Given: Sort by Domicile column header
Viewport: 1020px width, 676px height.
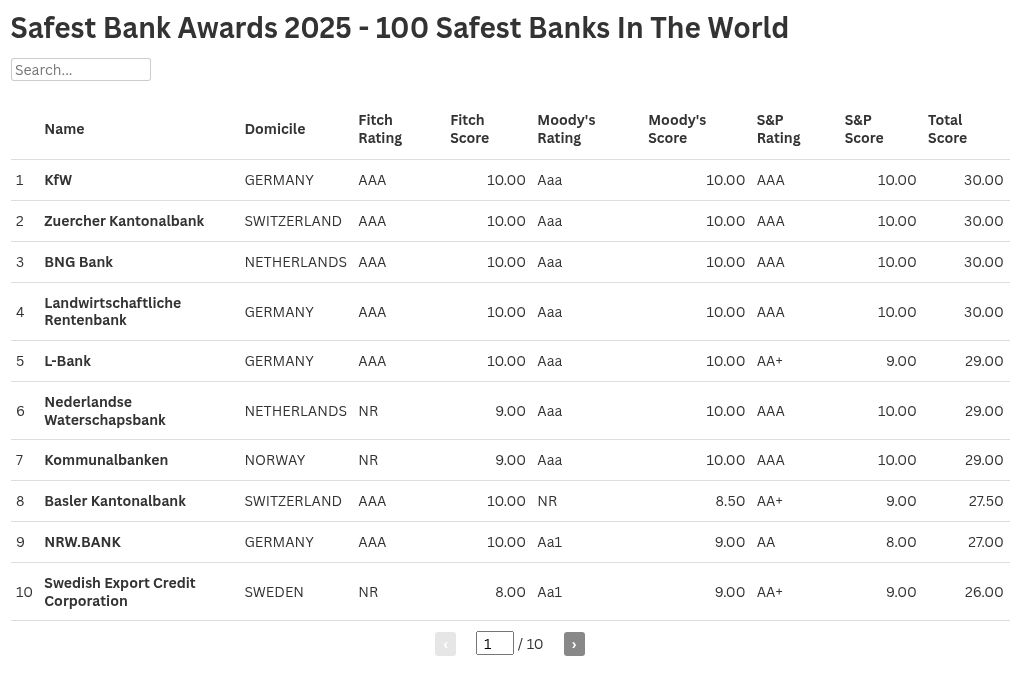Looking at the screenshot, I should [x=275, y=129].
